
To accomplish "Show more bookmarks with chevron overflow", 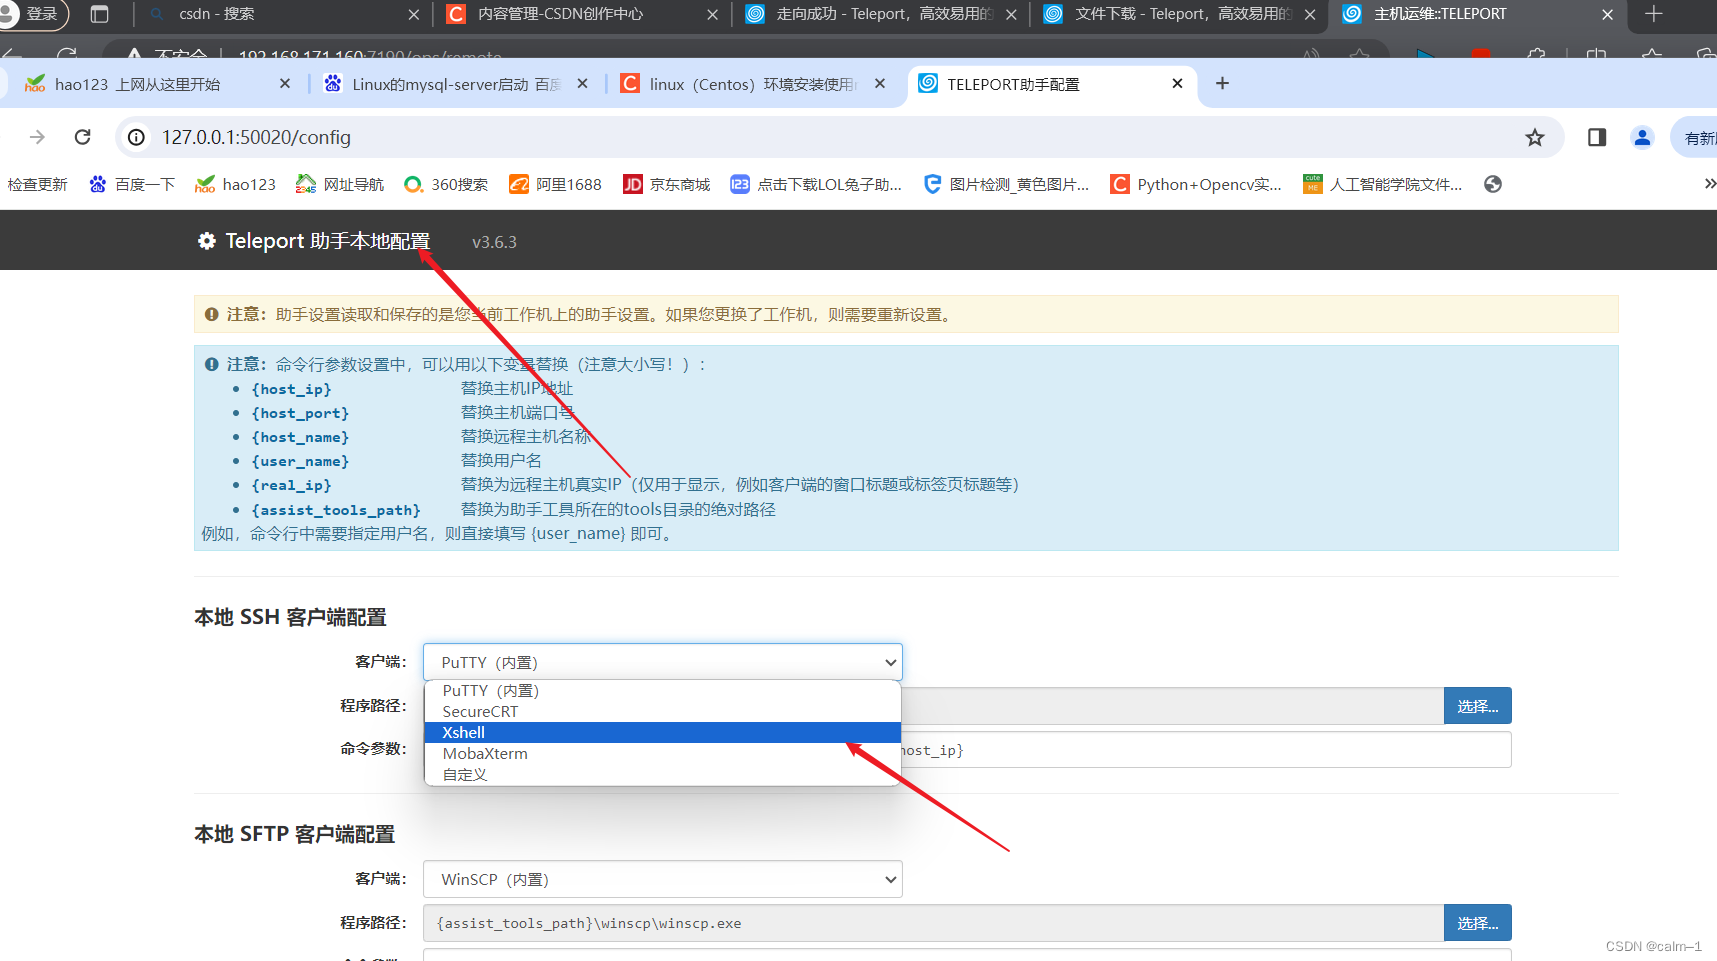I will coord(1709,183).
